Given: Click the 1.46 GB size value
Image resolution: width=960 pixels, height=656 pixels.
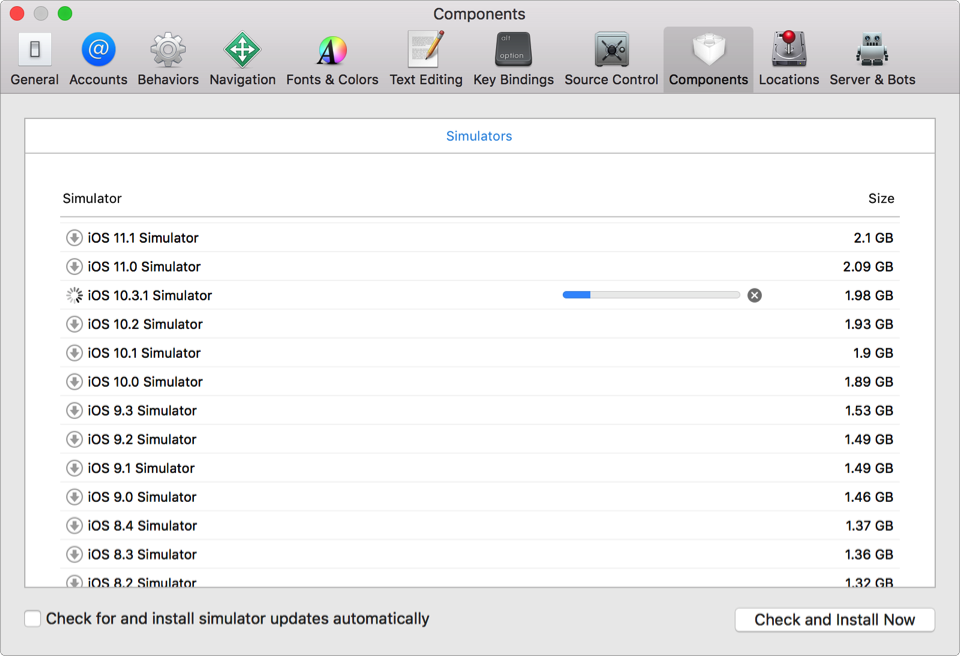Looking at the screenshot, I should [869, 497].
